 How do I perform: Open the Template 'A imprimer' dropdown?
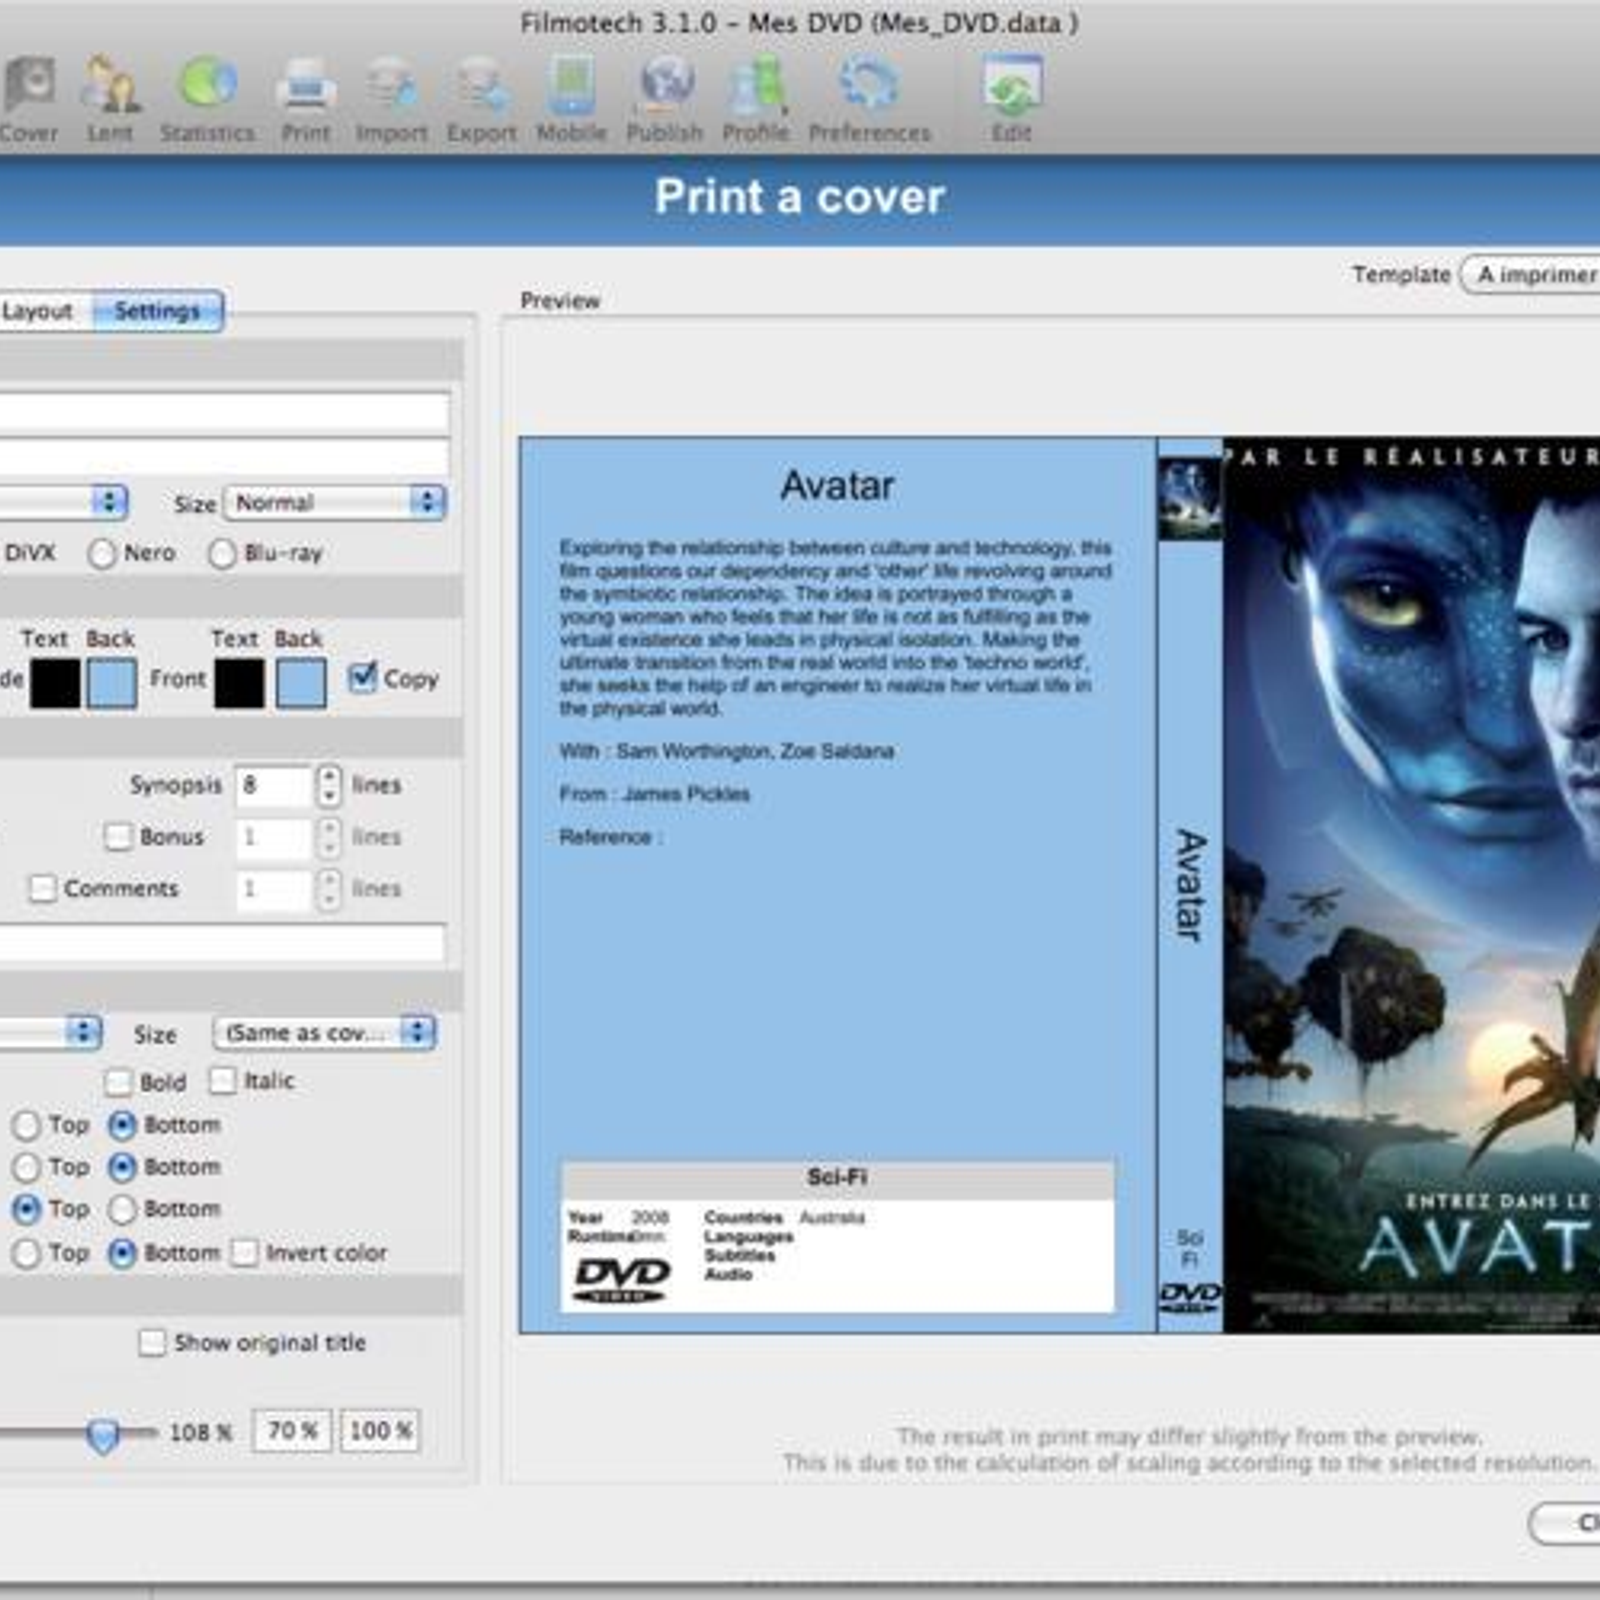pos(1530,274)
